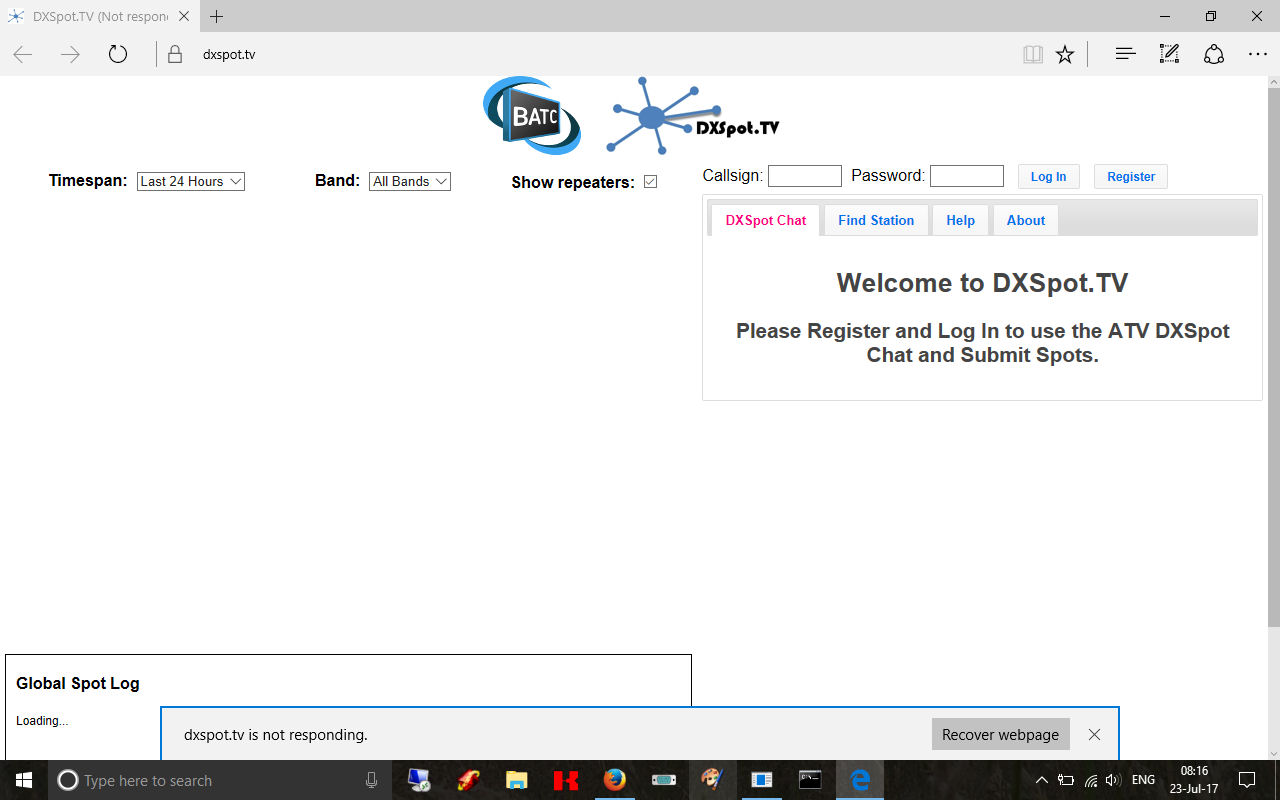1280x800 pixels.
Task: Open the Reading view book icon
Action: tap(1033, 54)
